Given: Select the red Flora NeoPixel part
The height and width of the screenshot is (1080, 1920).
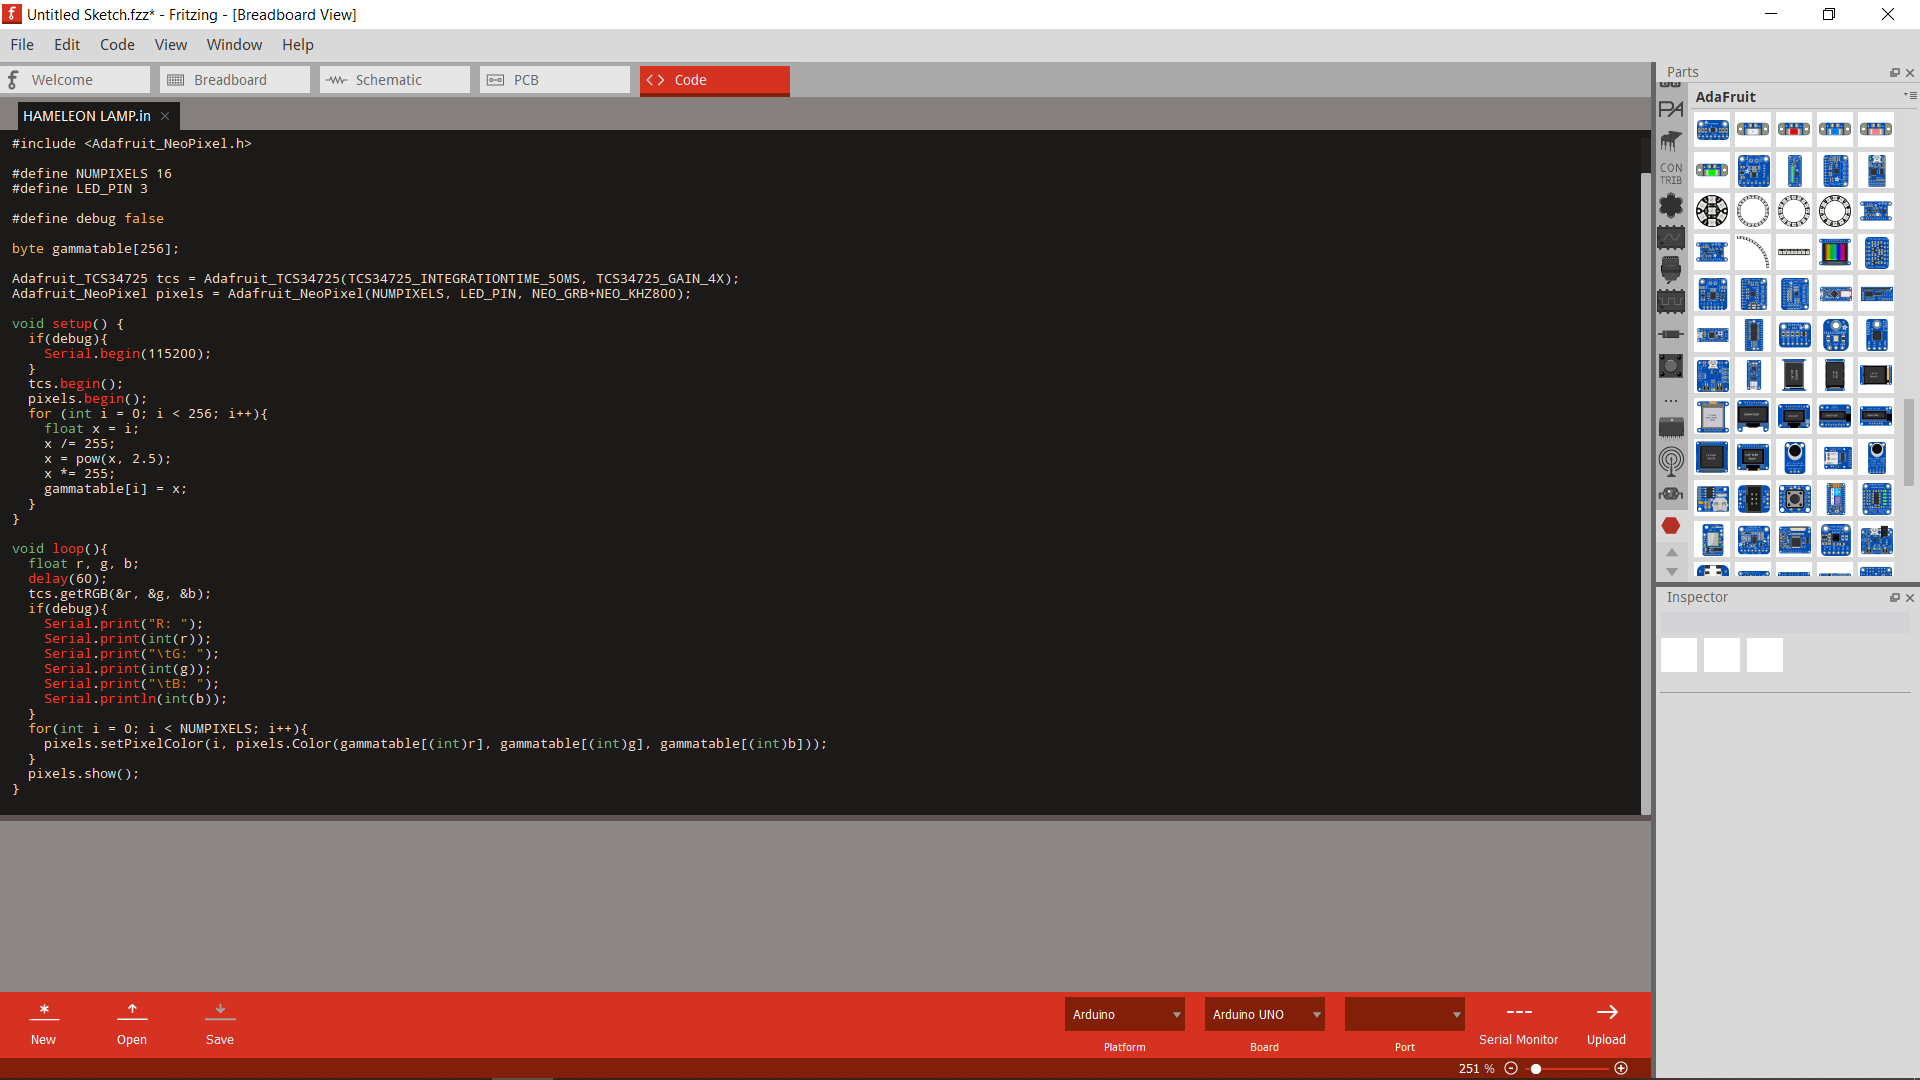Looking at the screenshot, I should click(x=1794, y=129).
